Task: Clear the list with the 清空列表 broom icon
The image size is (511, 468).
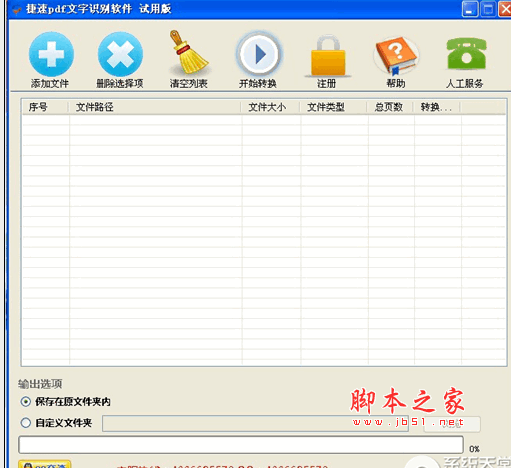Action: 189,52
